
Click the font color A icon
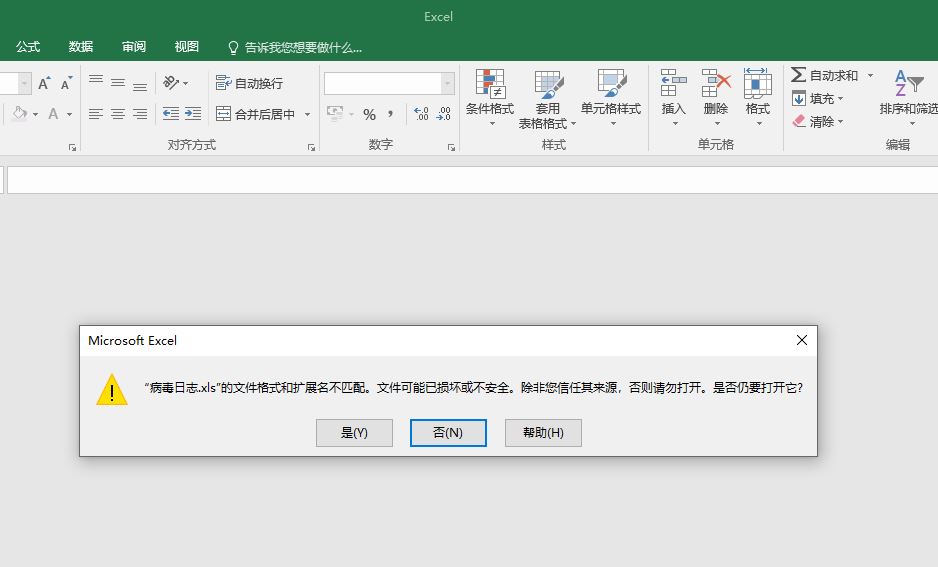pyautogui.click(x=53, y=114)
